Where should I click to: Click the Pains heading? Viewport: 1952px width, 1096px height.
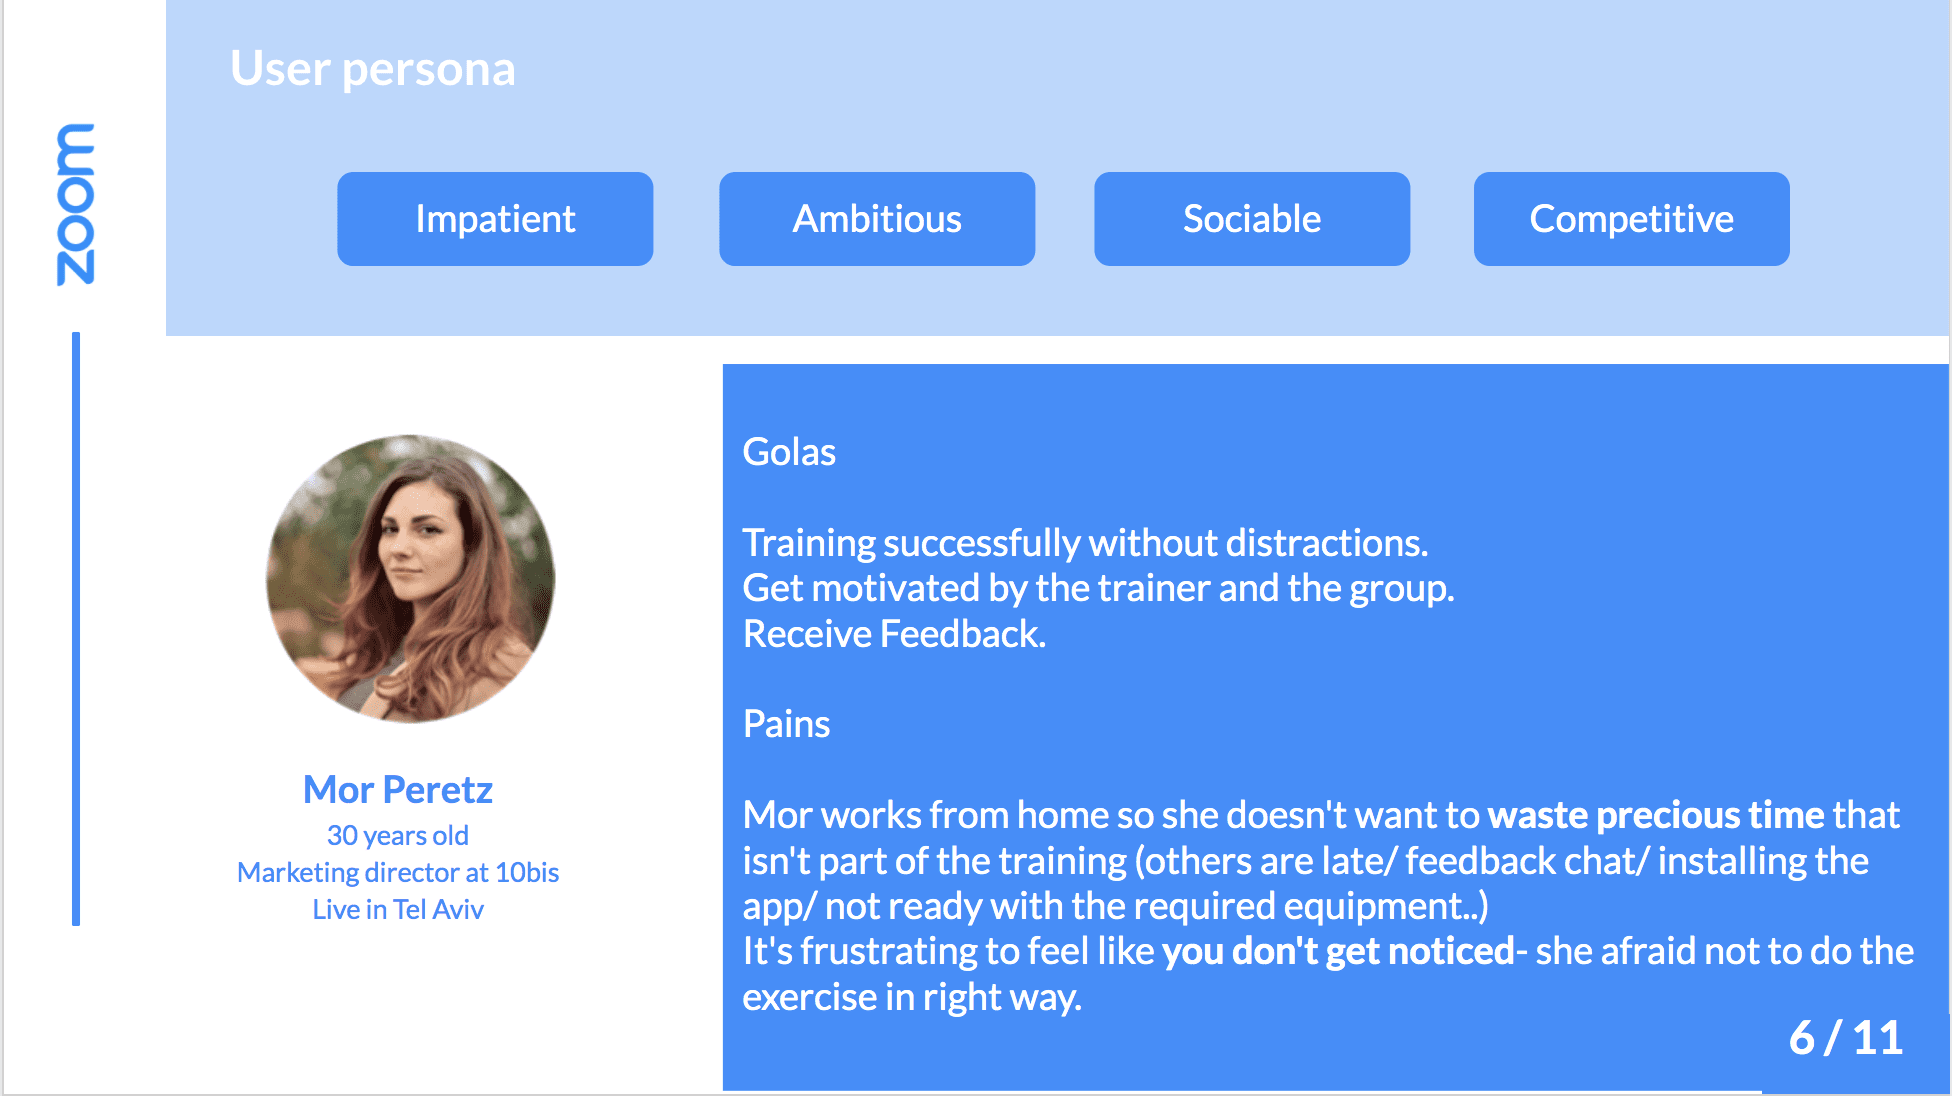click(x=786, y=724)
